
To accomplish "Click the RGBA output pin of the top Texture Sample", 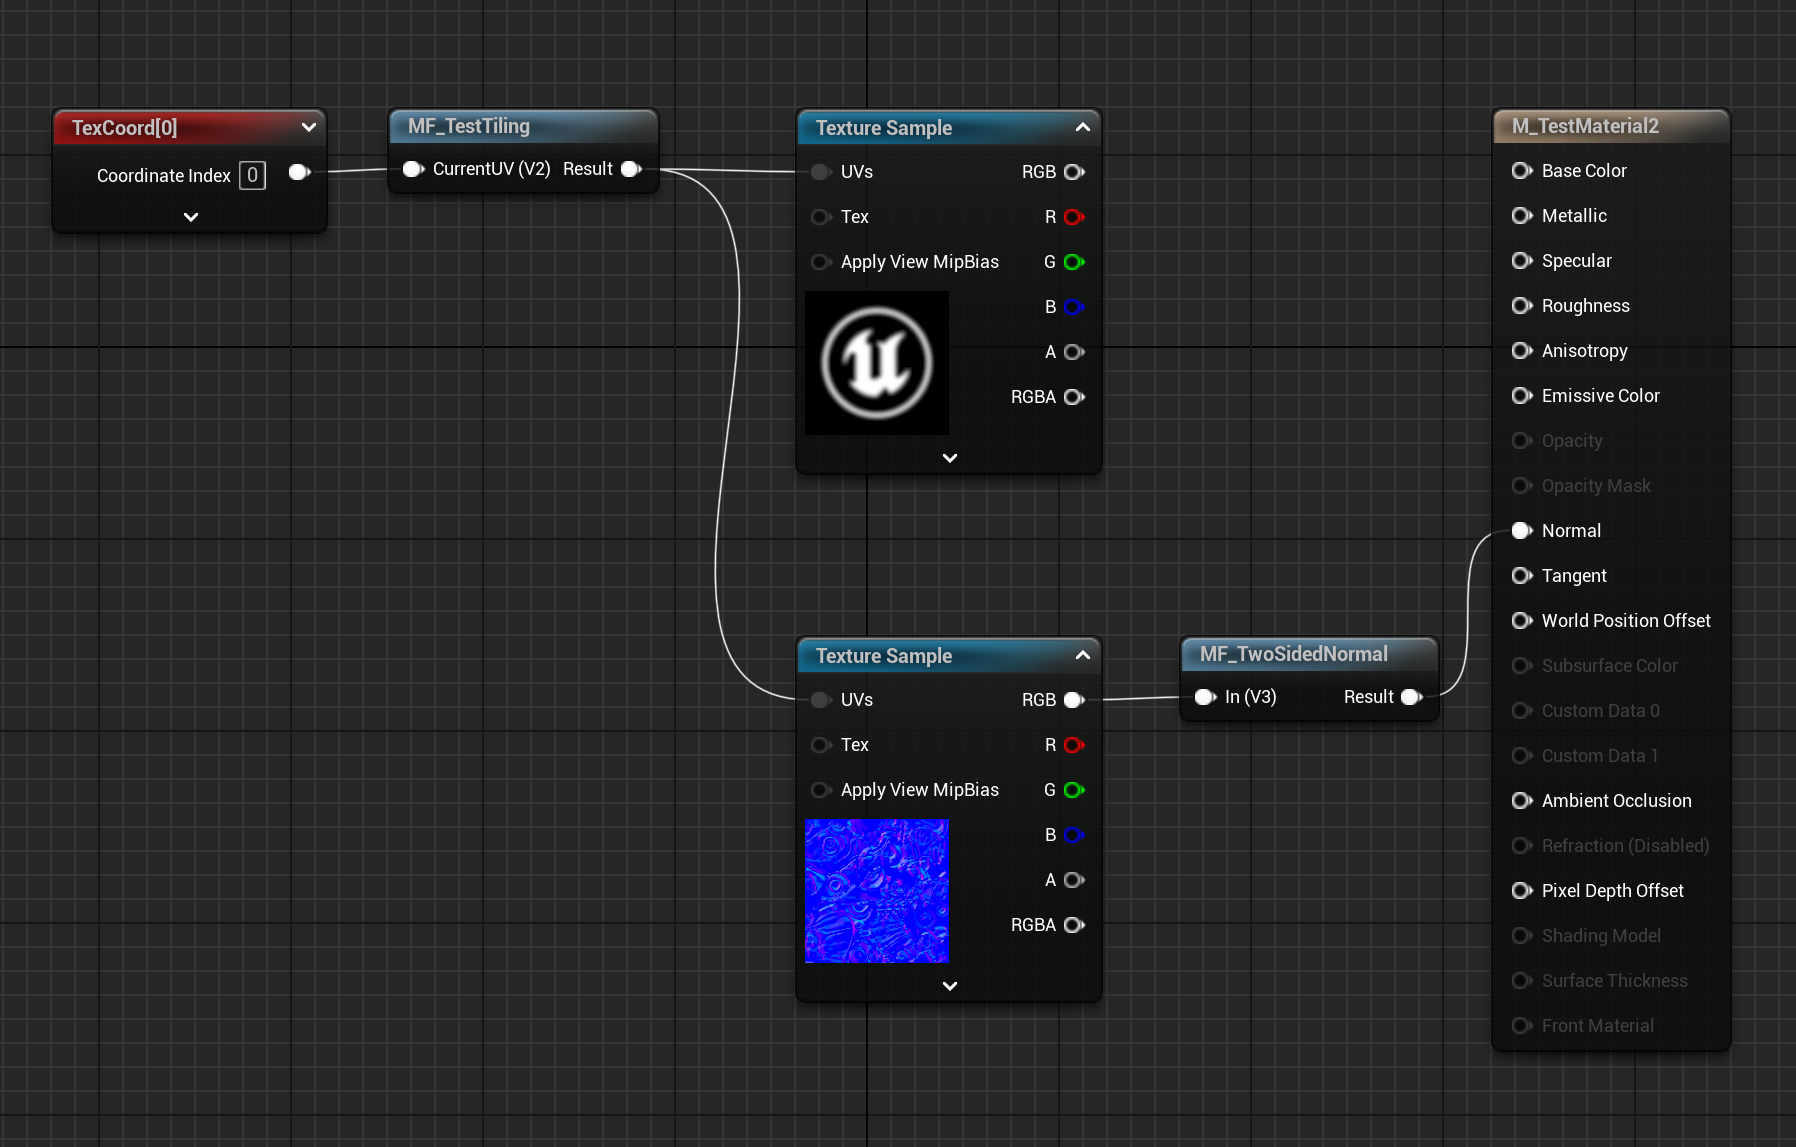I will (x=1075, y=397).
